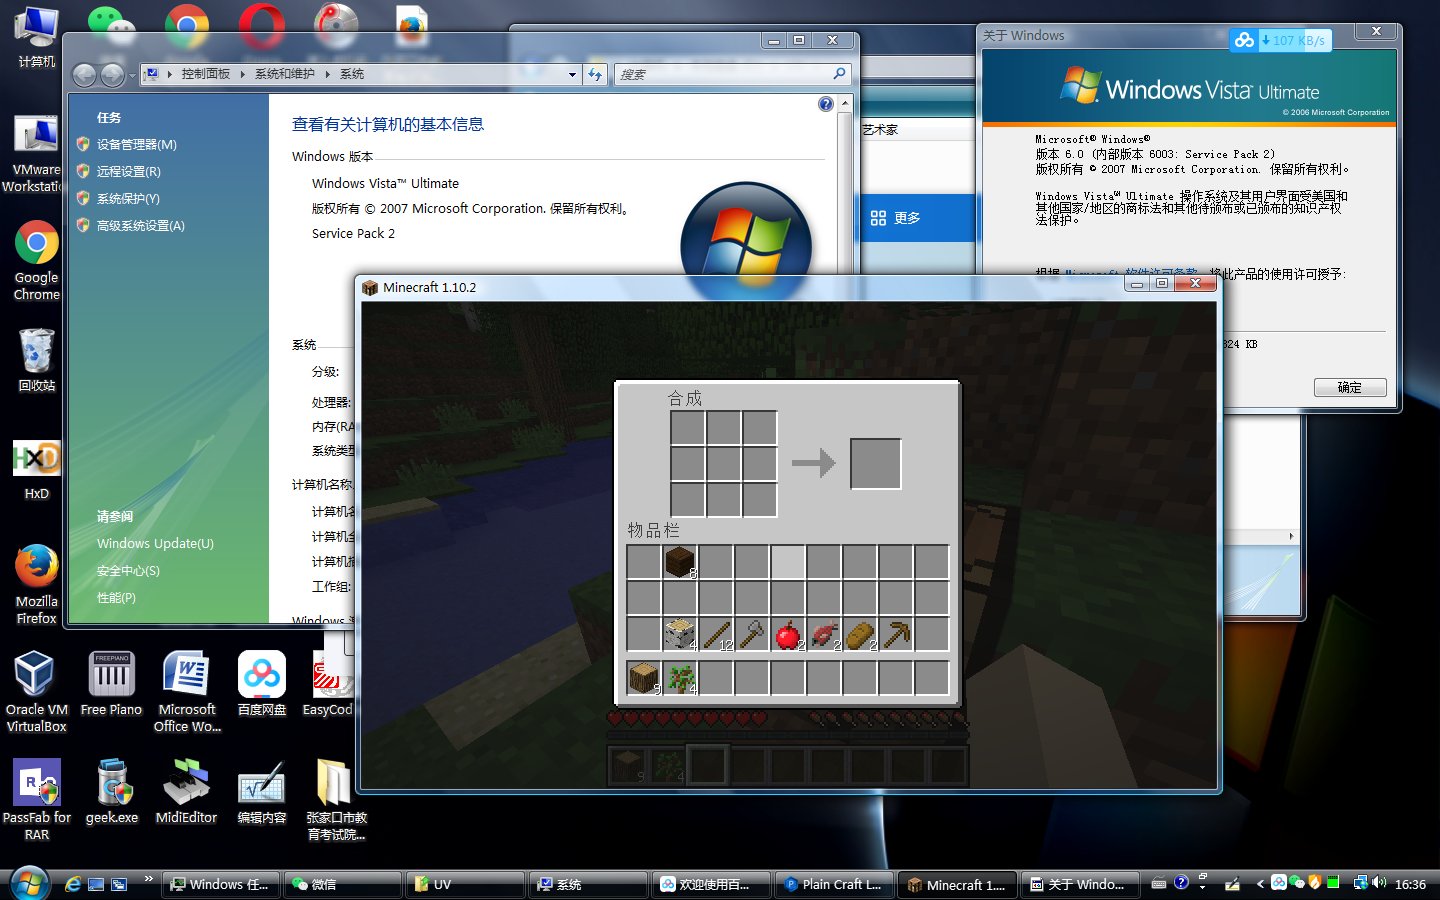Pick up the birch log stack
This screenshot has width=1440, height=900.
click(x=680, y=634)
